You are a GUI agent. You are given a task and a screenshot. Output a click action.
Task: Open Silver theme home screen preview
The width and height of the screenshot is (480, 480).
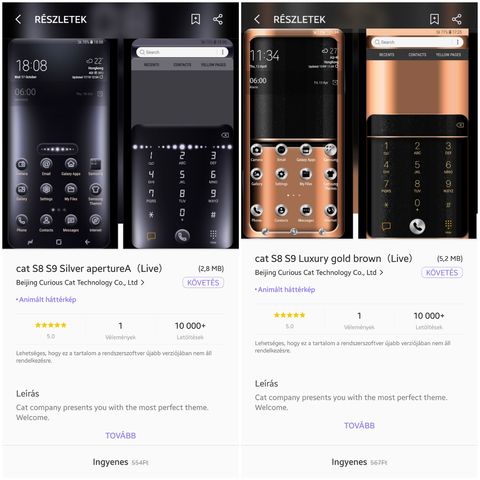click(x=60, y=144)
